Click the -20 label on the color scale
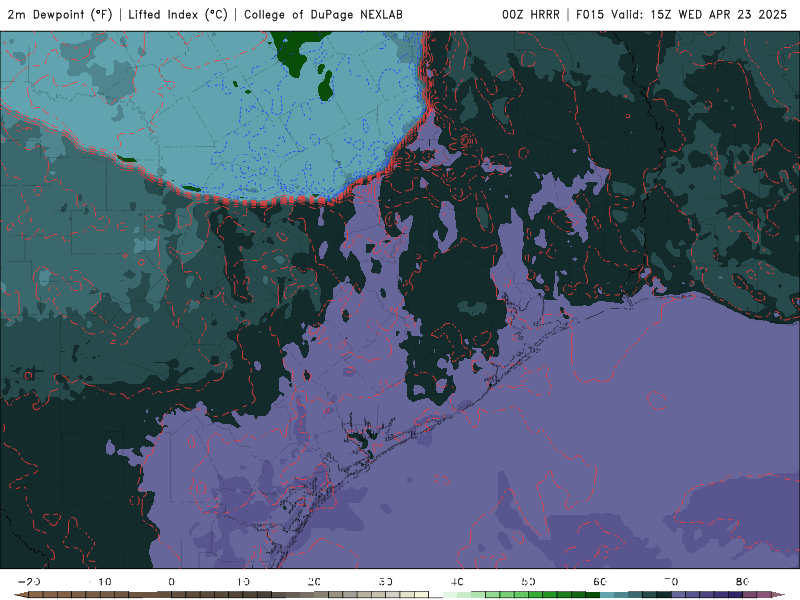Image resolution: width=800 pixels, height=600 pixels. tap(29, 582)
